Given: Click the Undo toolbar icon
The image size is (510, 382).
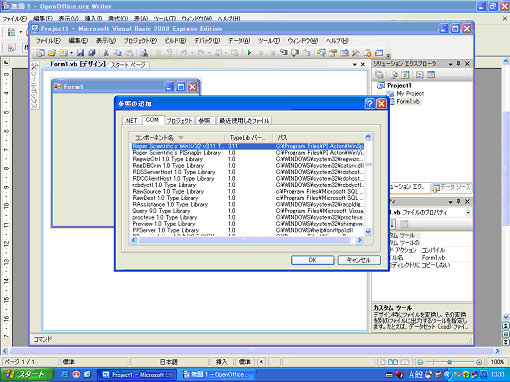Looking at the screenshot, I should pyautogui.click(x=184, y=53).
